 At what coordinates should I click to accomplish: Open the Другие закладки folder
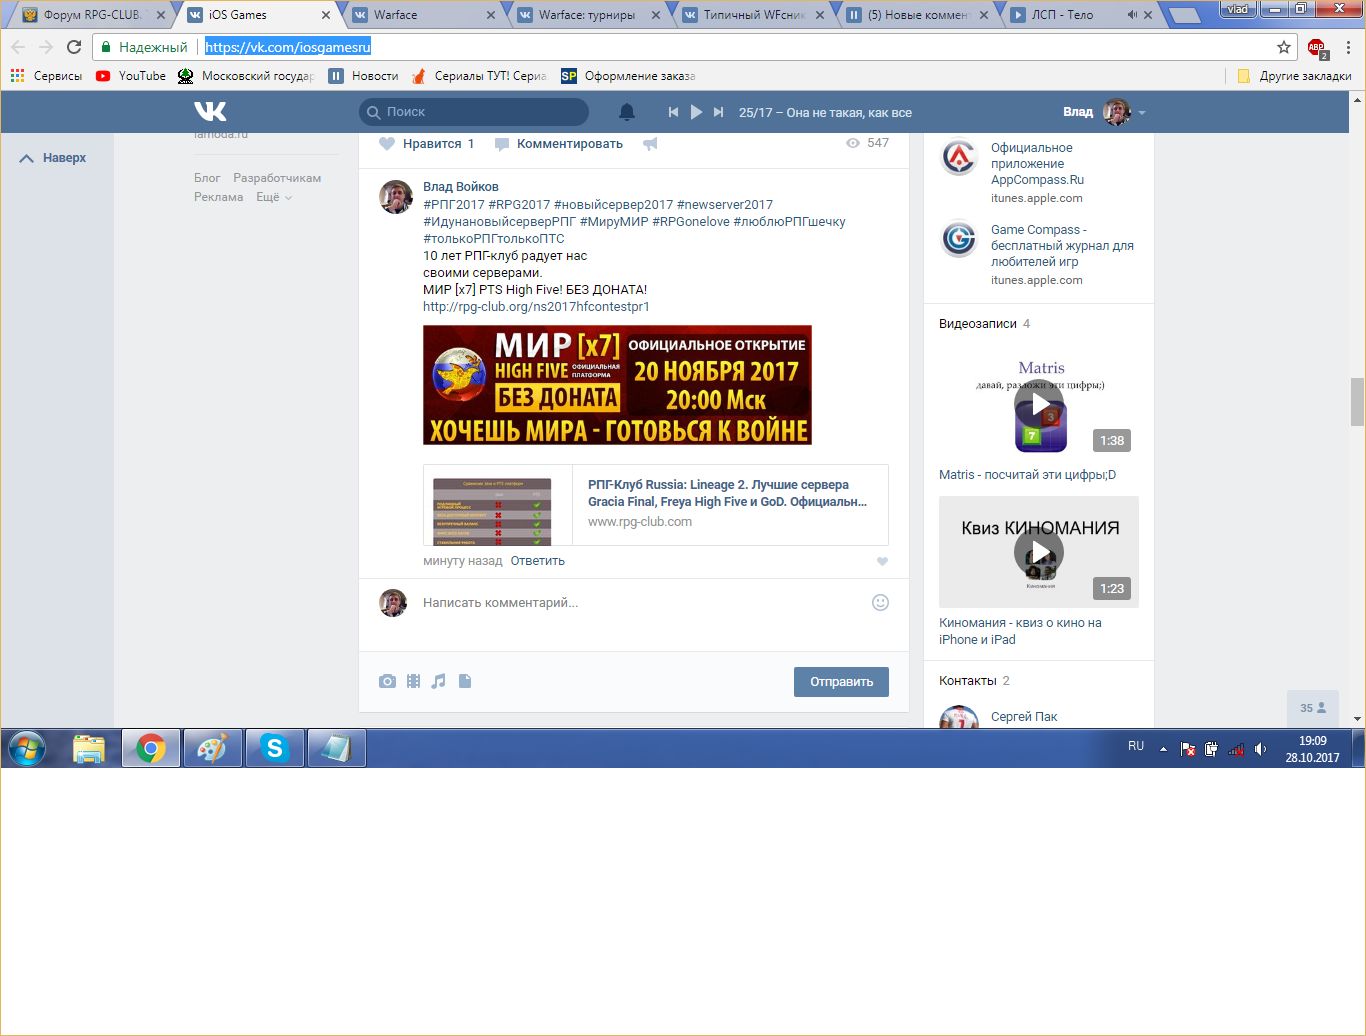[1294, 76]
